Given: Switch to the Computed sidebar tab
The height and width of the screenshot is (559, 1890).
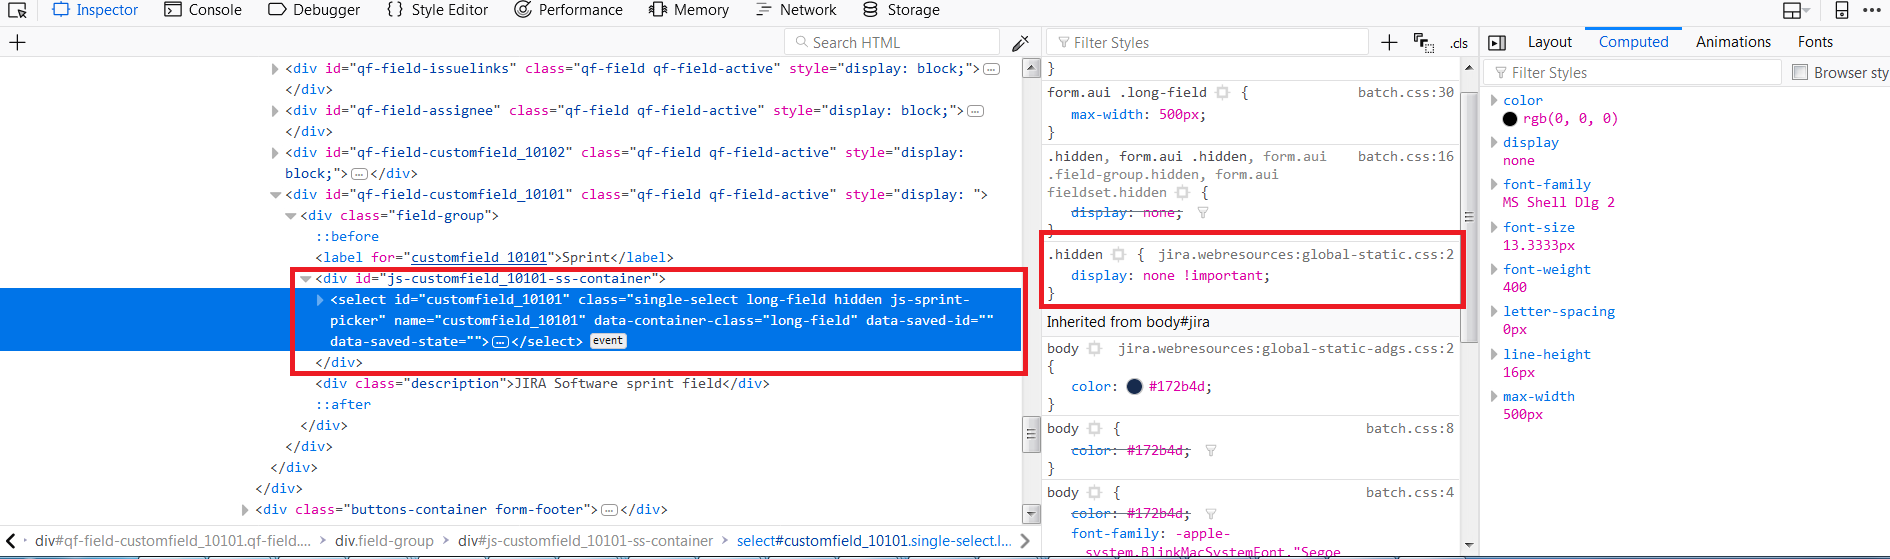Looking at the screenshot, I should [x=1633, y=42].
